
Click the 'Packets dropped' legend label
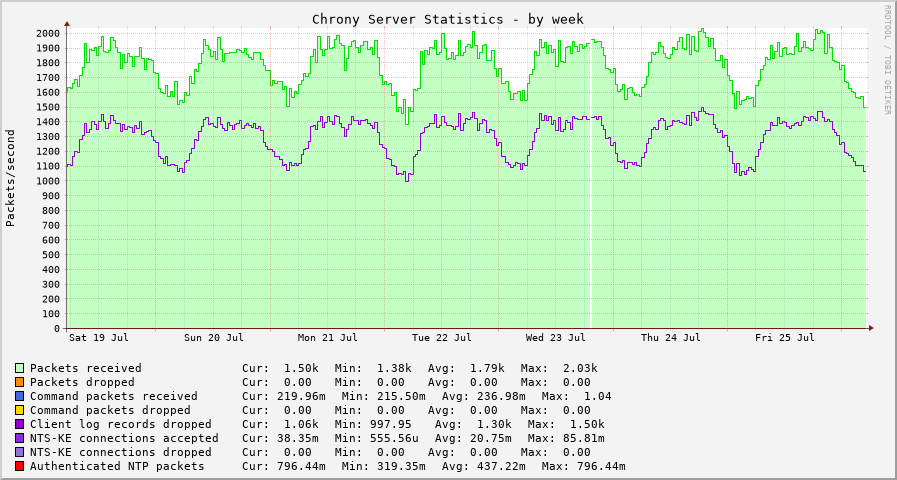point(82,382)
